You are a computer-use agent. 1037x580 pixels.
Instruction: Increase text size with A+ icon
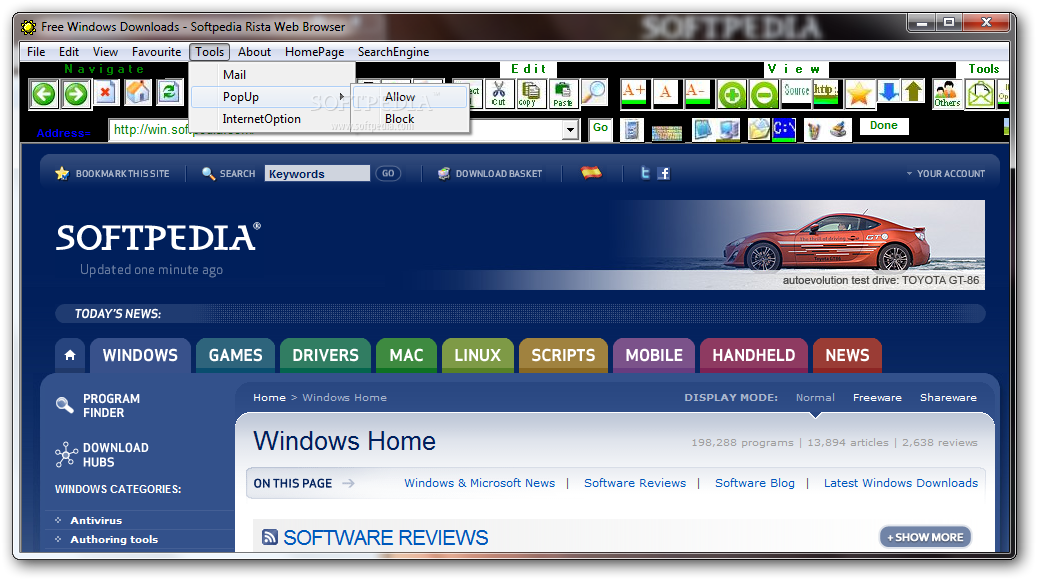[x=634, y=93]
